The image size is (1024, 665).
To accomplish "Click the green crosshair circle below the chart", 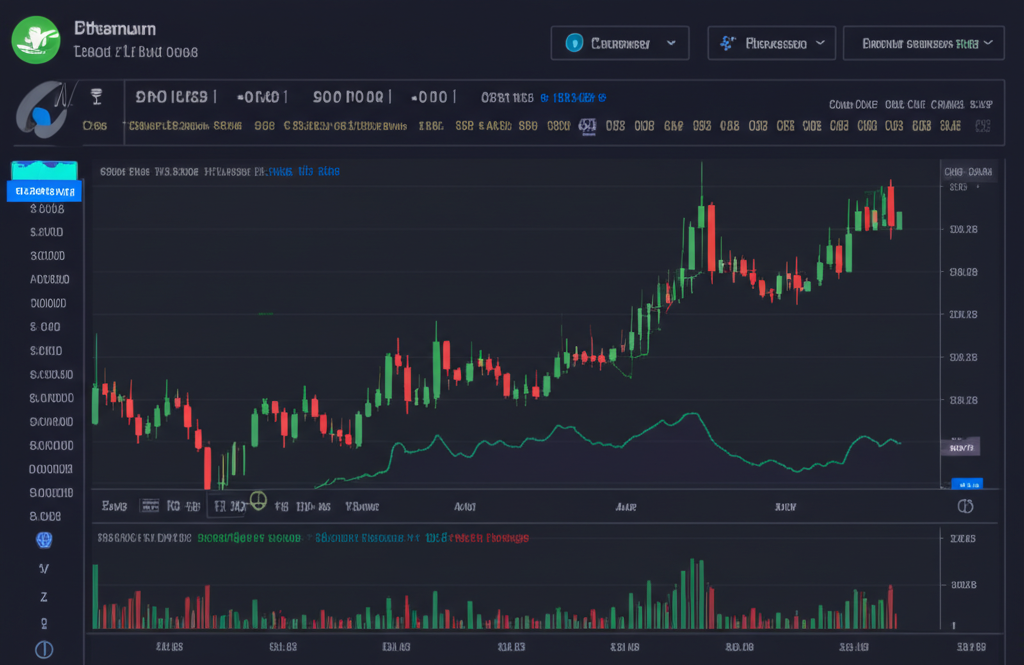I will click(x=258, y=500).
